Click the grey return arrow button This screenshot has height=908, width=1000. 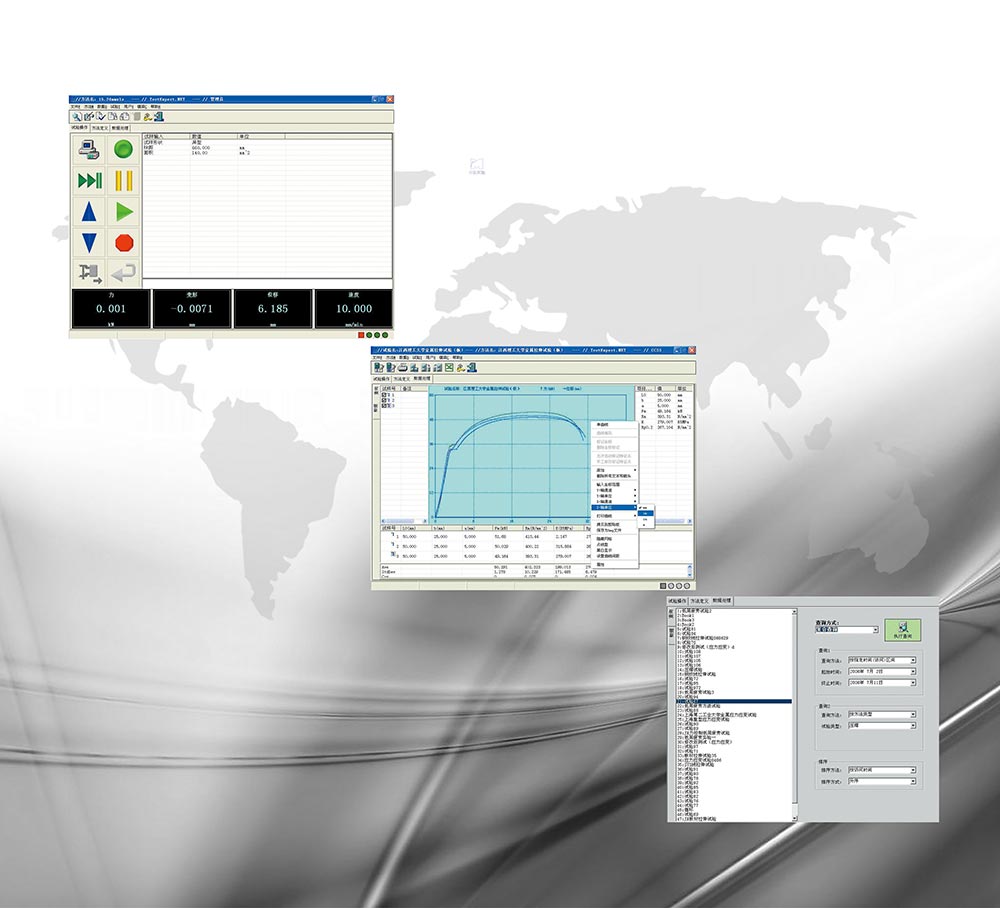(124, 272)
